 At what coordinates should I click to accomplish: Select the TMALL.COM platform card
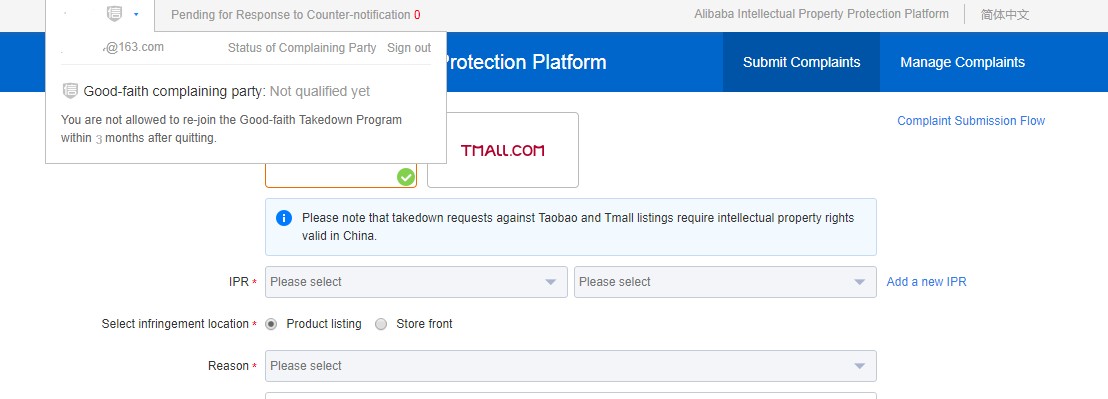tap(502, 150)
